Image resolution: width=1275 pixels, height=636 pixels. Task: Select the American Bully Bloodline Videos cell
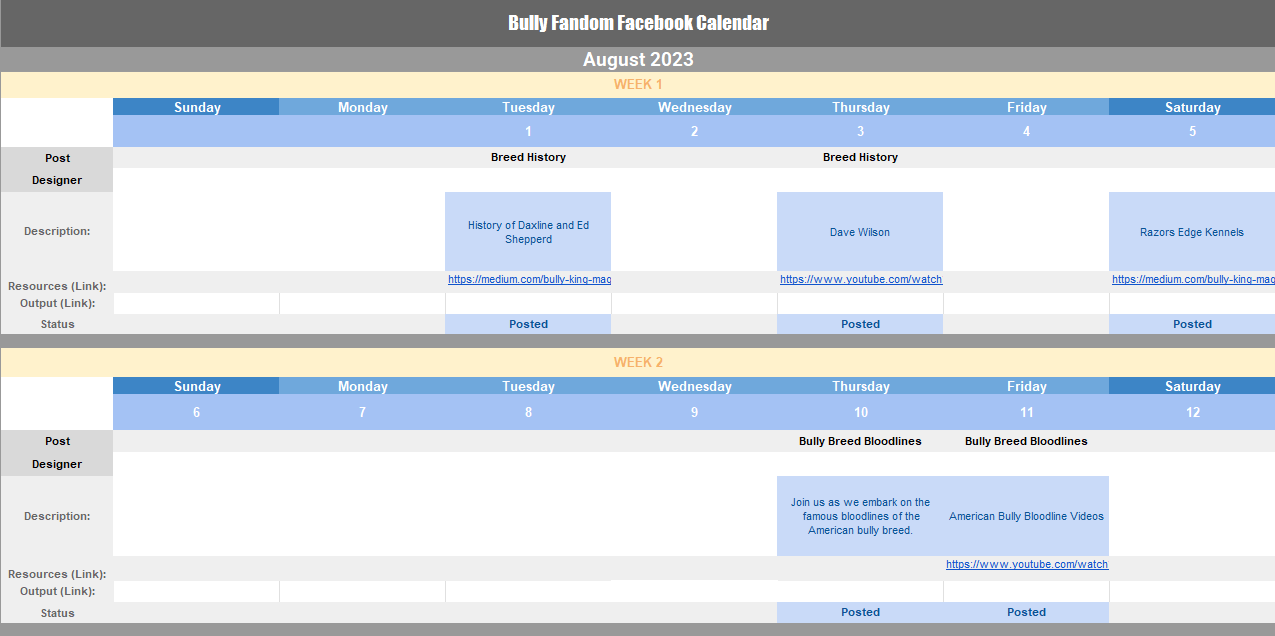tap(1026, 516)
